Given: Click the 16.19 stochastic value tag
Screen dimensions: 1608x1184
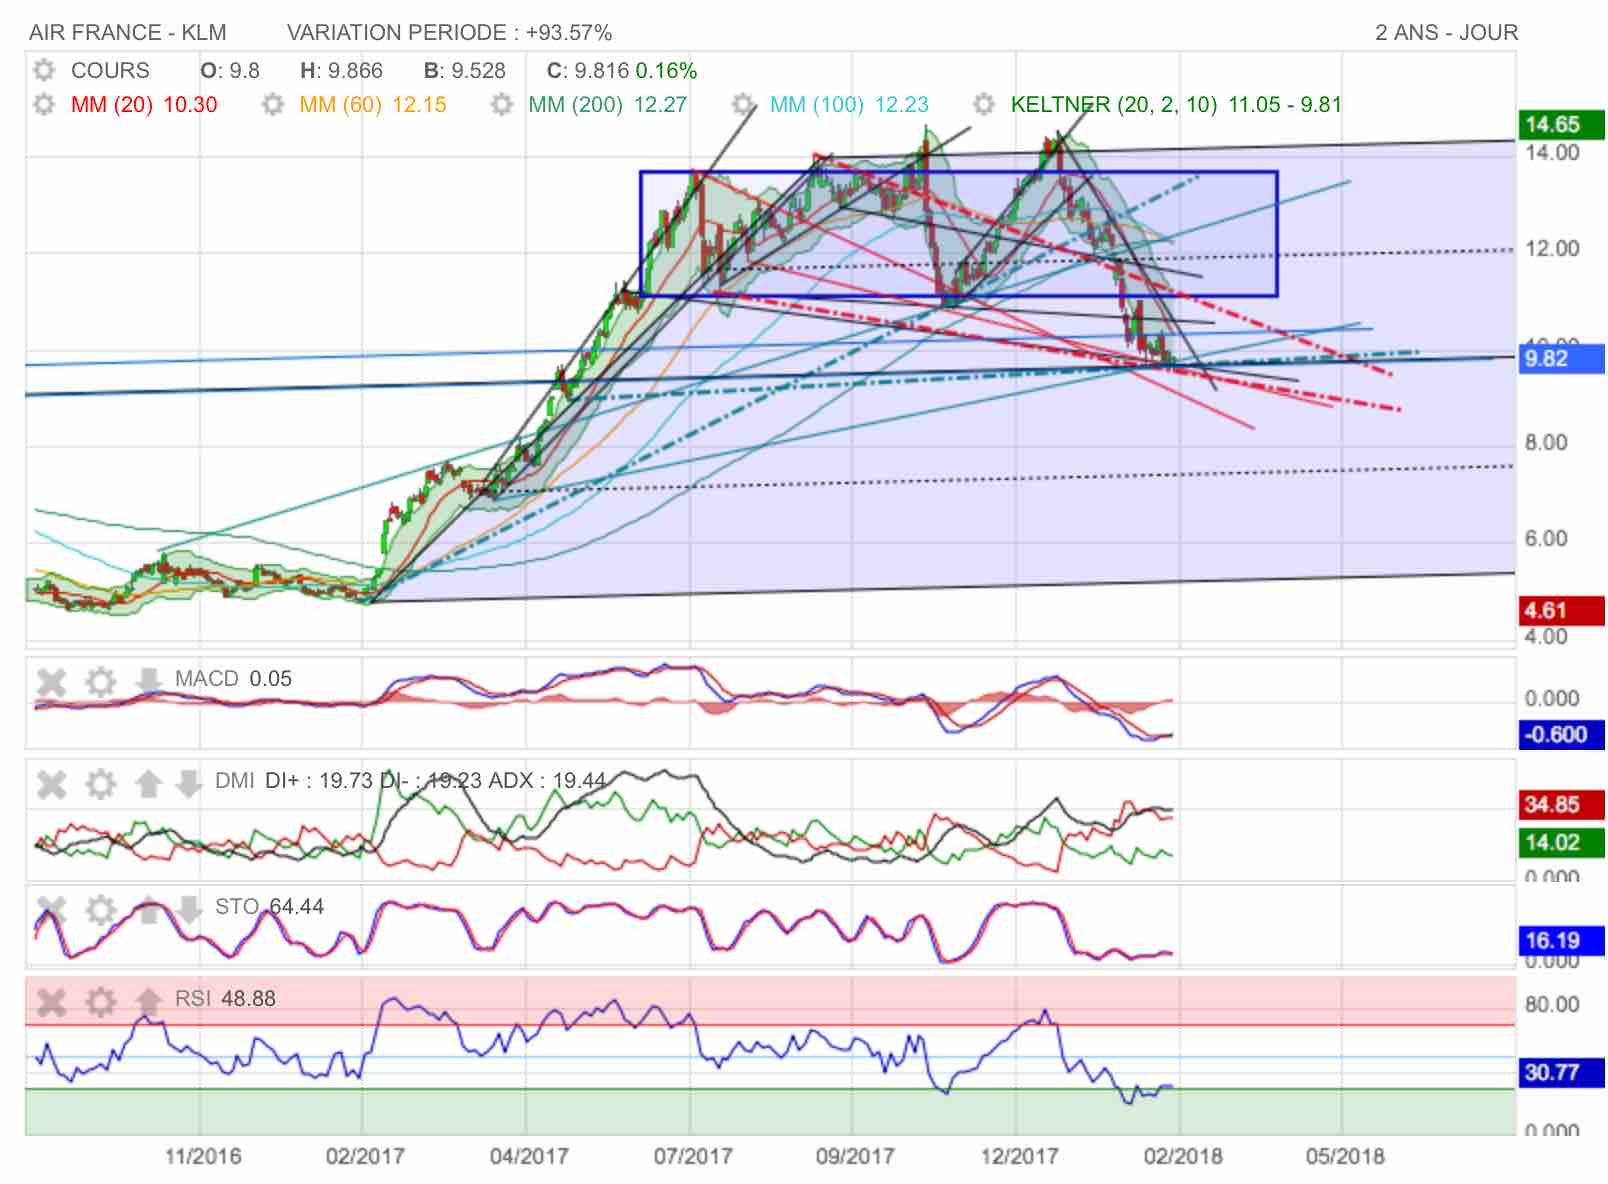Looking at the screenshot, I should click(x=1561, y=940).
